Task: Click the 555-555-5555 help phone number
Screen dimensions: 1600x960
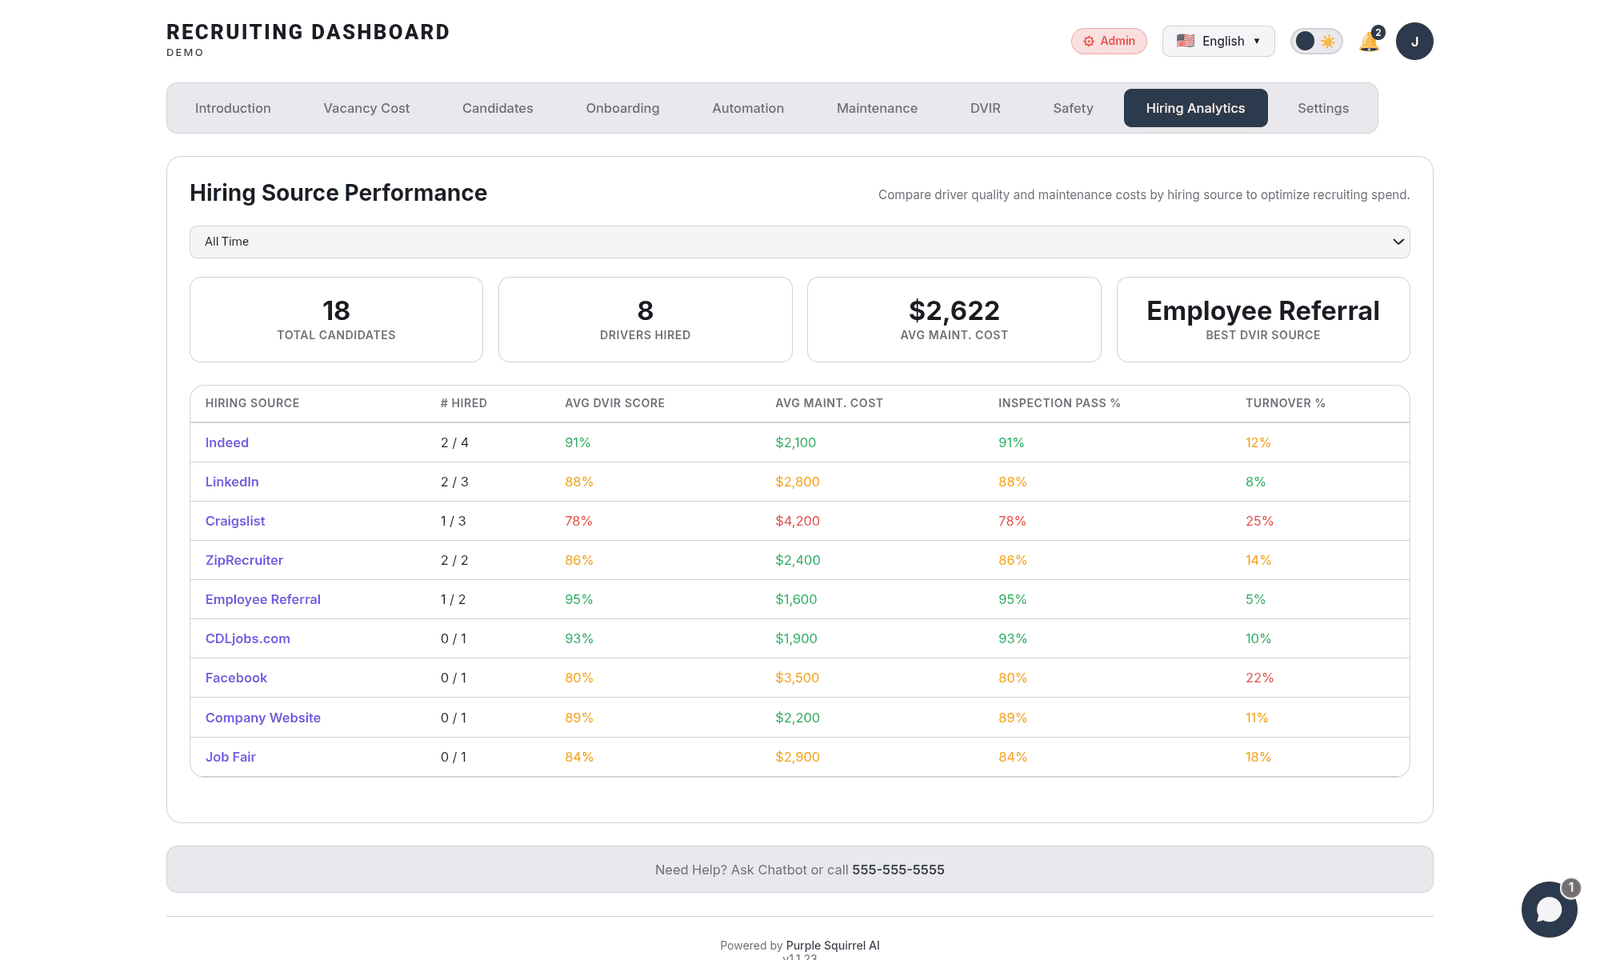Action: coord(898,870)
